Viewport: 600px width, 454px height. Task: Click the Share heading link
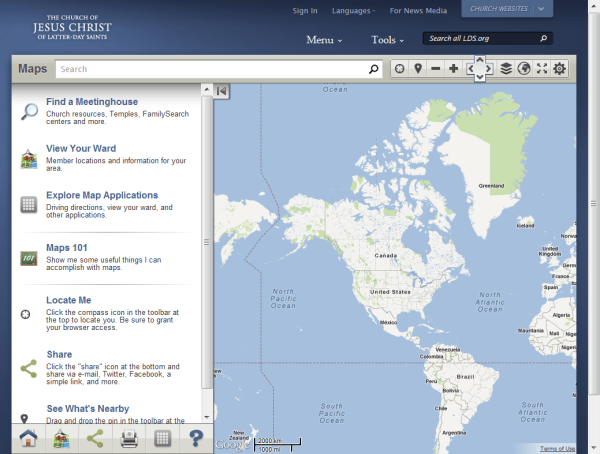click(59, 354)
